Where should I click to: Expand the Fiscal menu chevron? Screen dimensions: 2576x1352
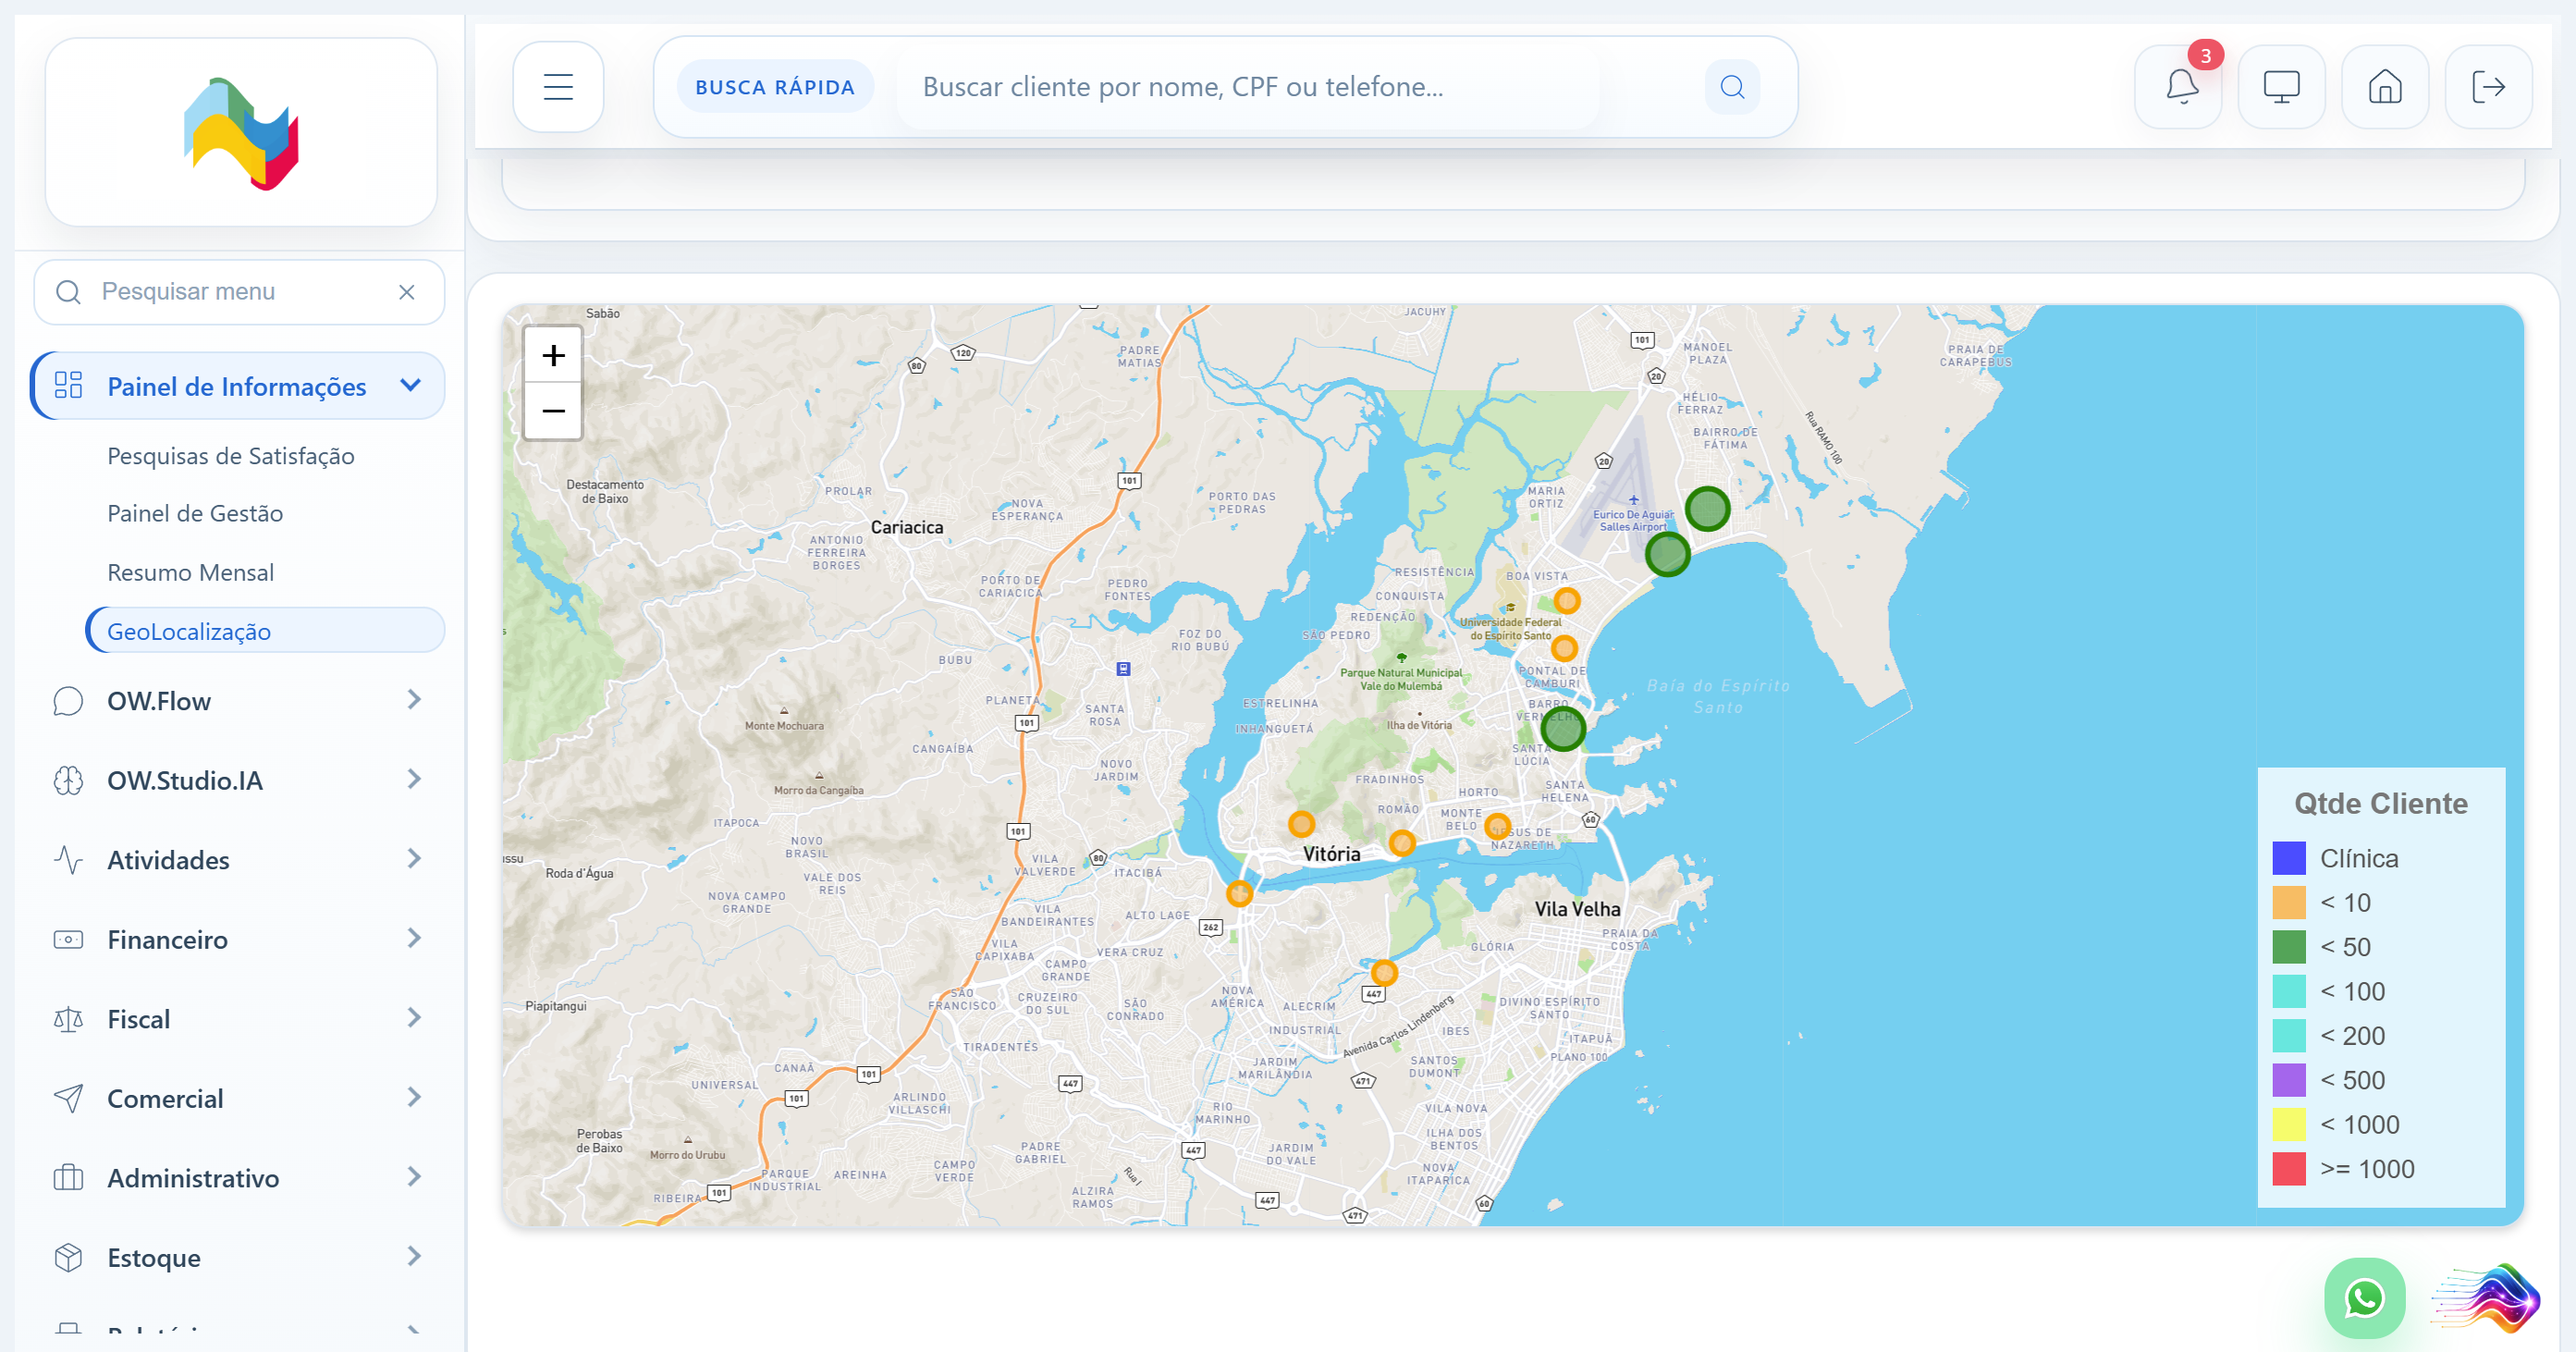click(414, 1018)
